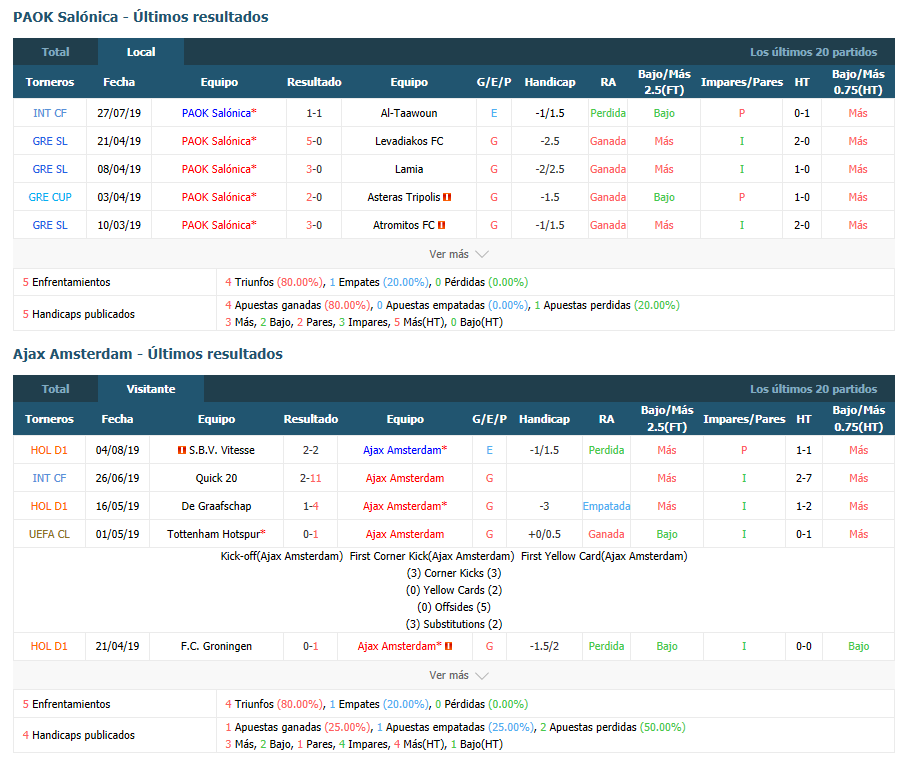Click the handicap value +0/0.5
Image resolution: width=911 pixels, height=759 pixels.
pyautogui.click(x=544, y=534)
